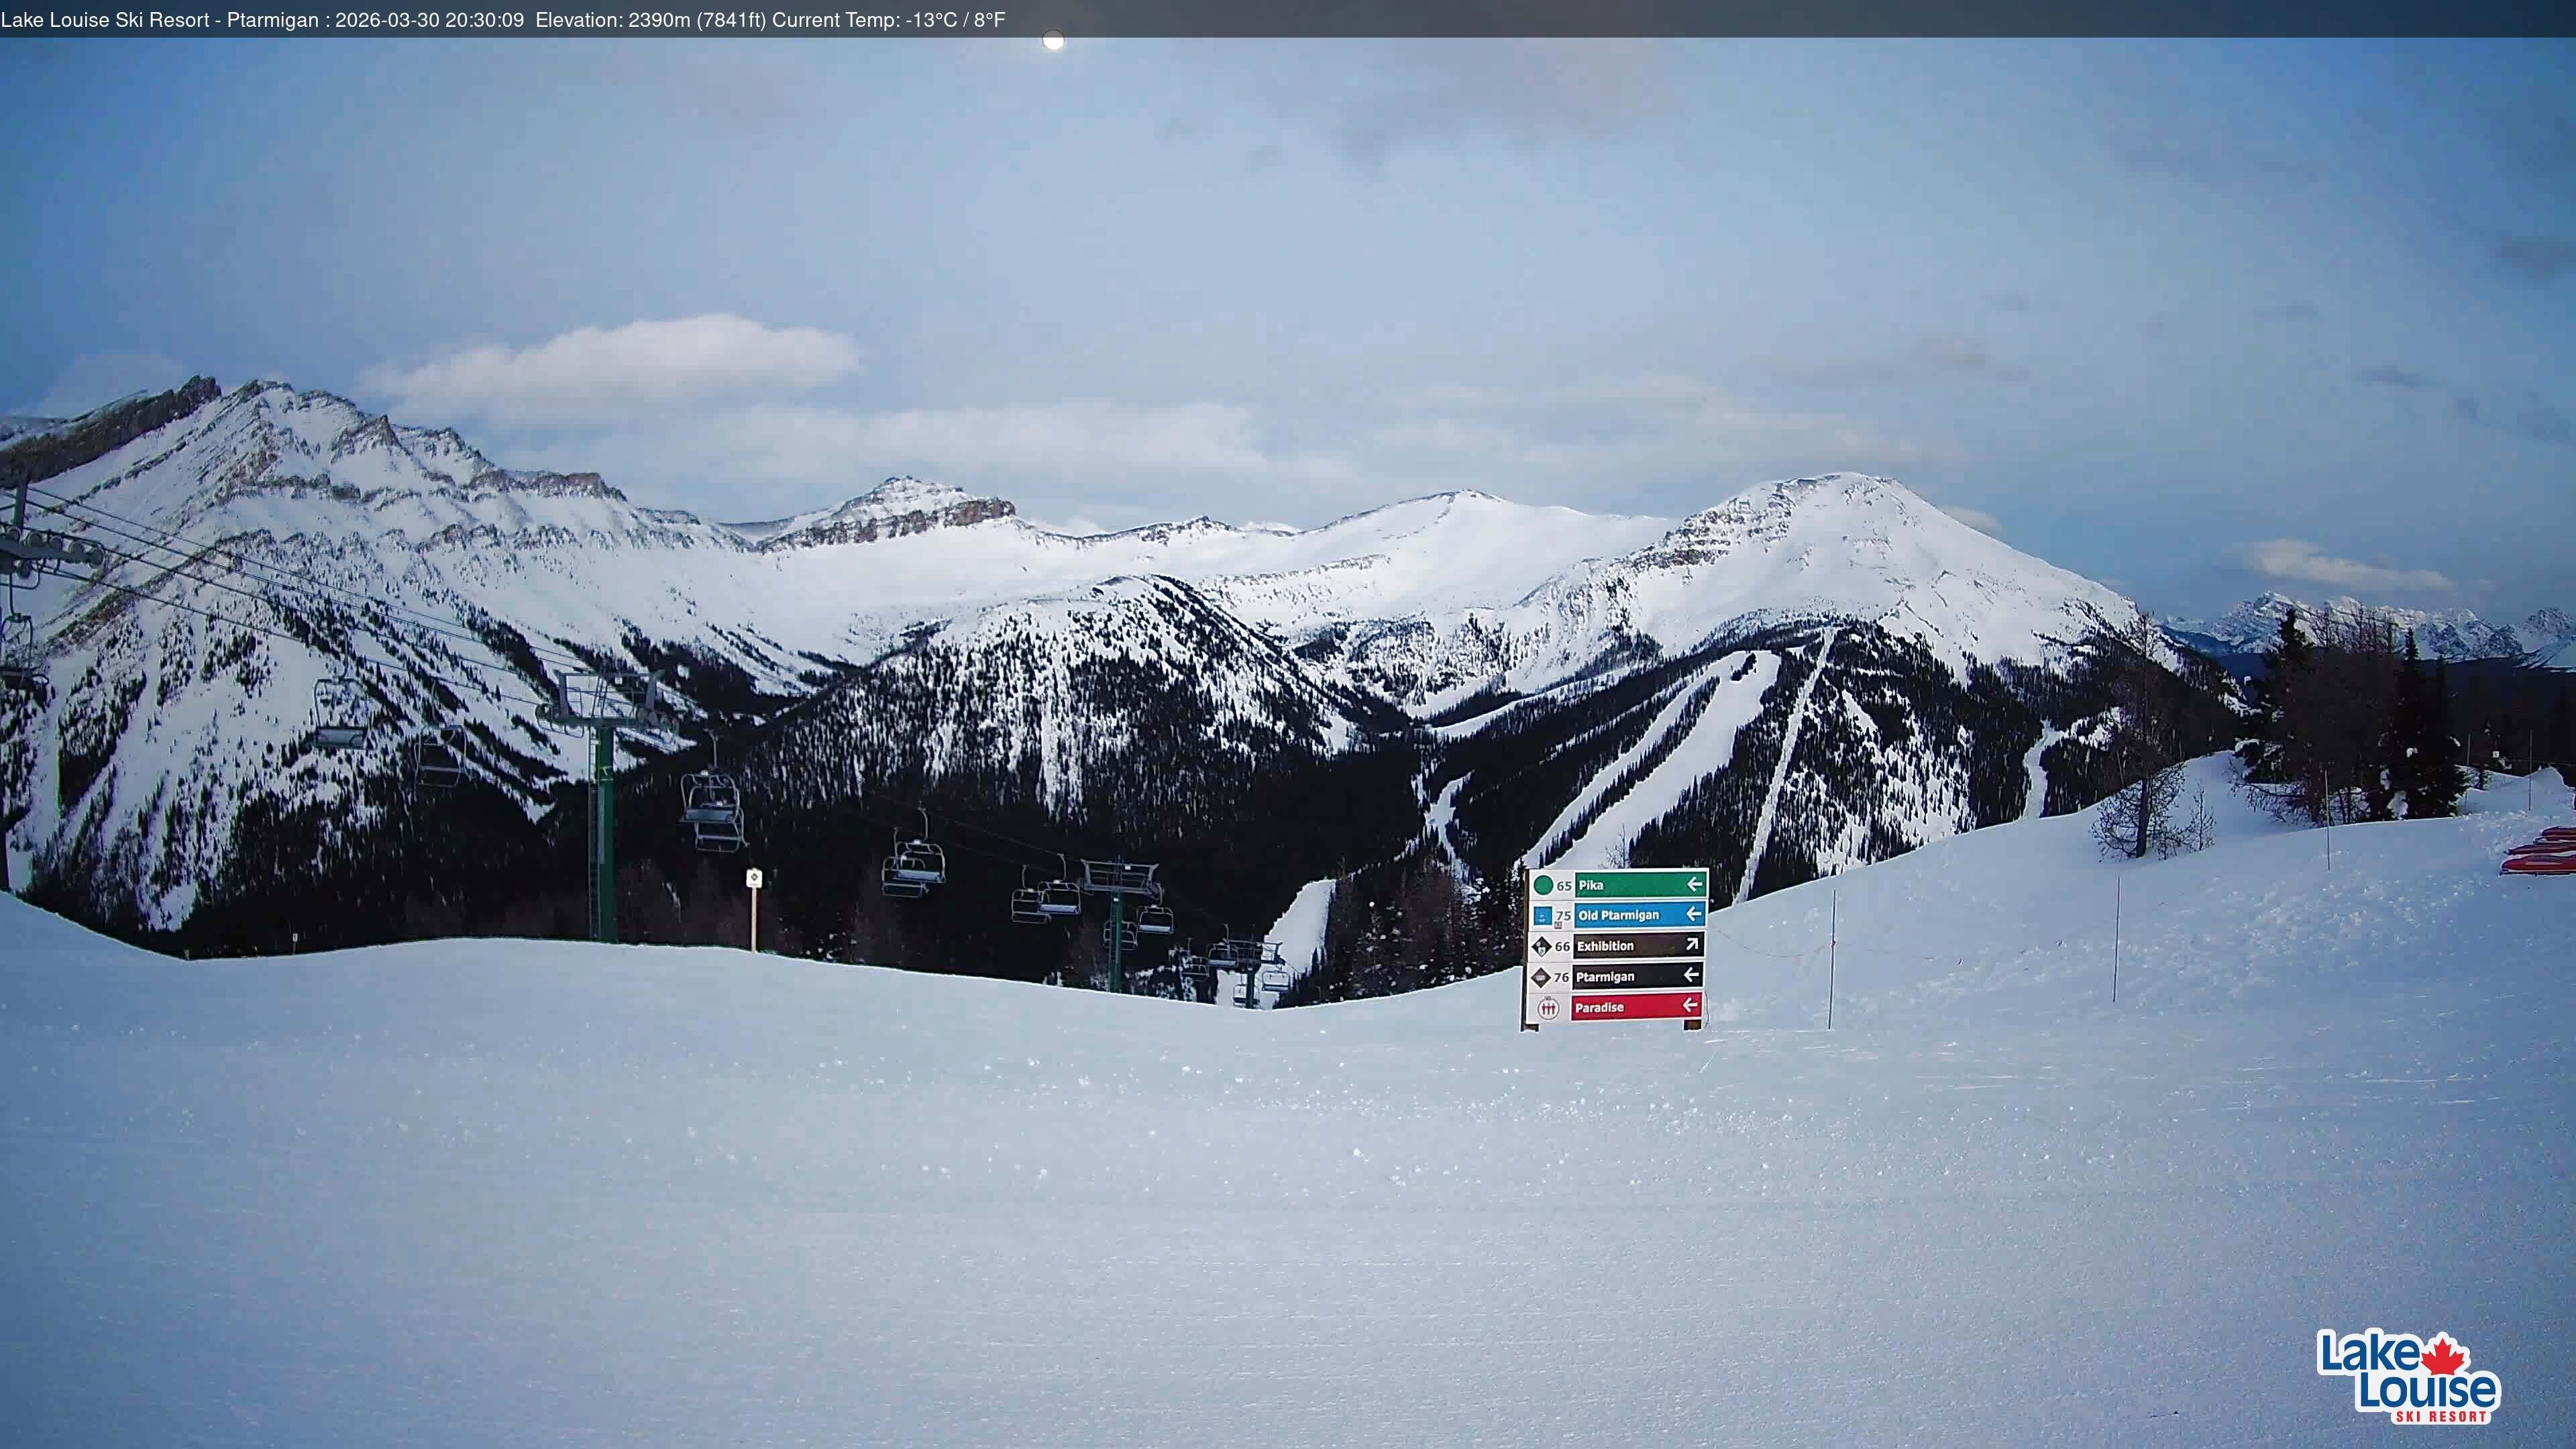Screen dimensions: 2576x1449
Task: Click the left arrow on Old Ptarmigan sign
Action: (x=1693, y=914)
